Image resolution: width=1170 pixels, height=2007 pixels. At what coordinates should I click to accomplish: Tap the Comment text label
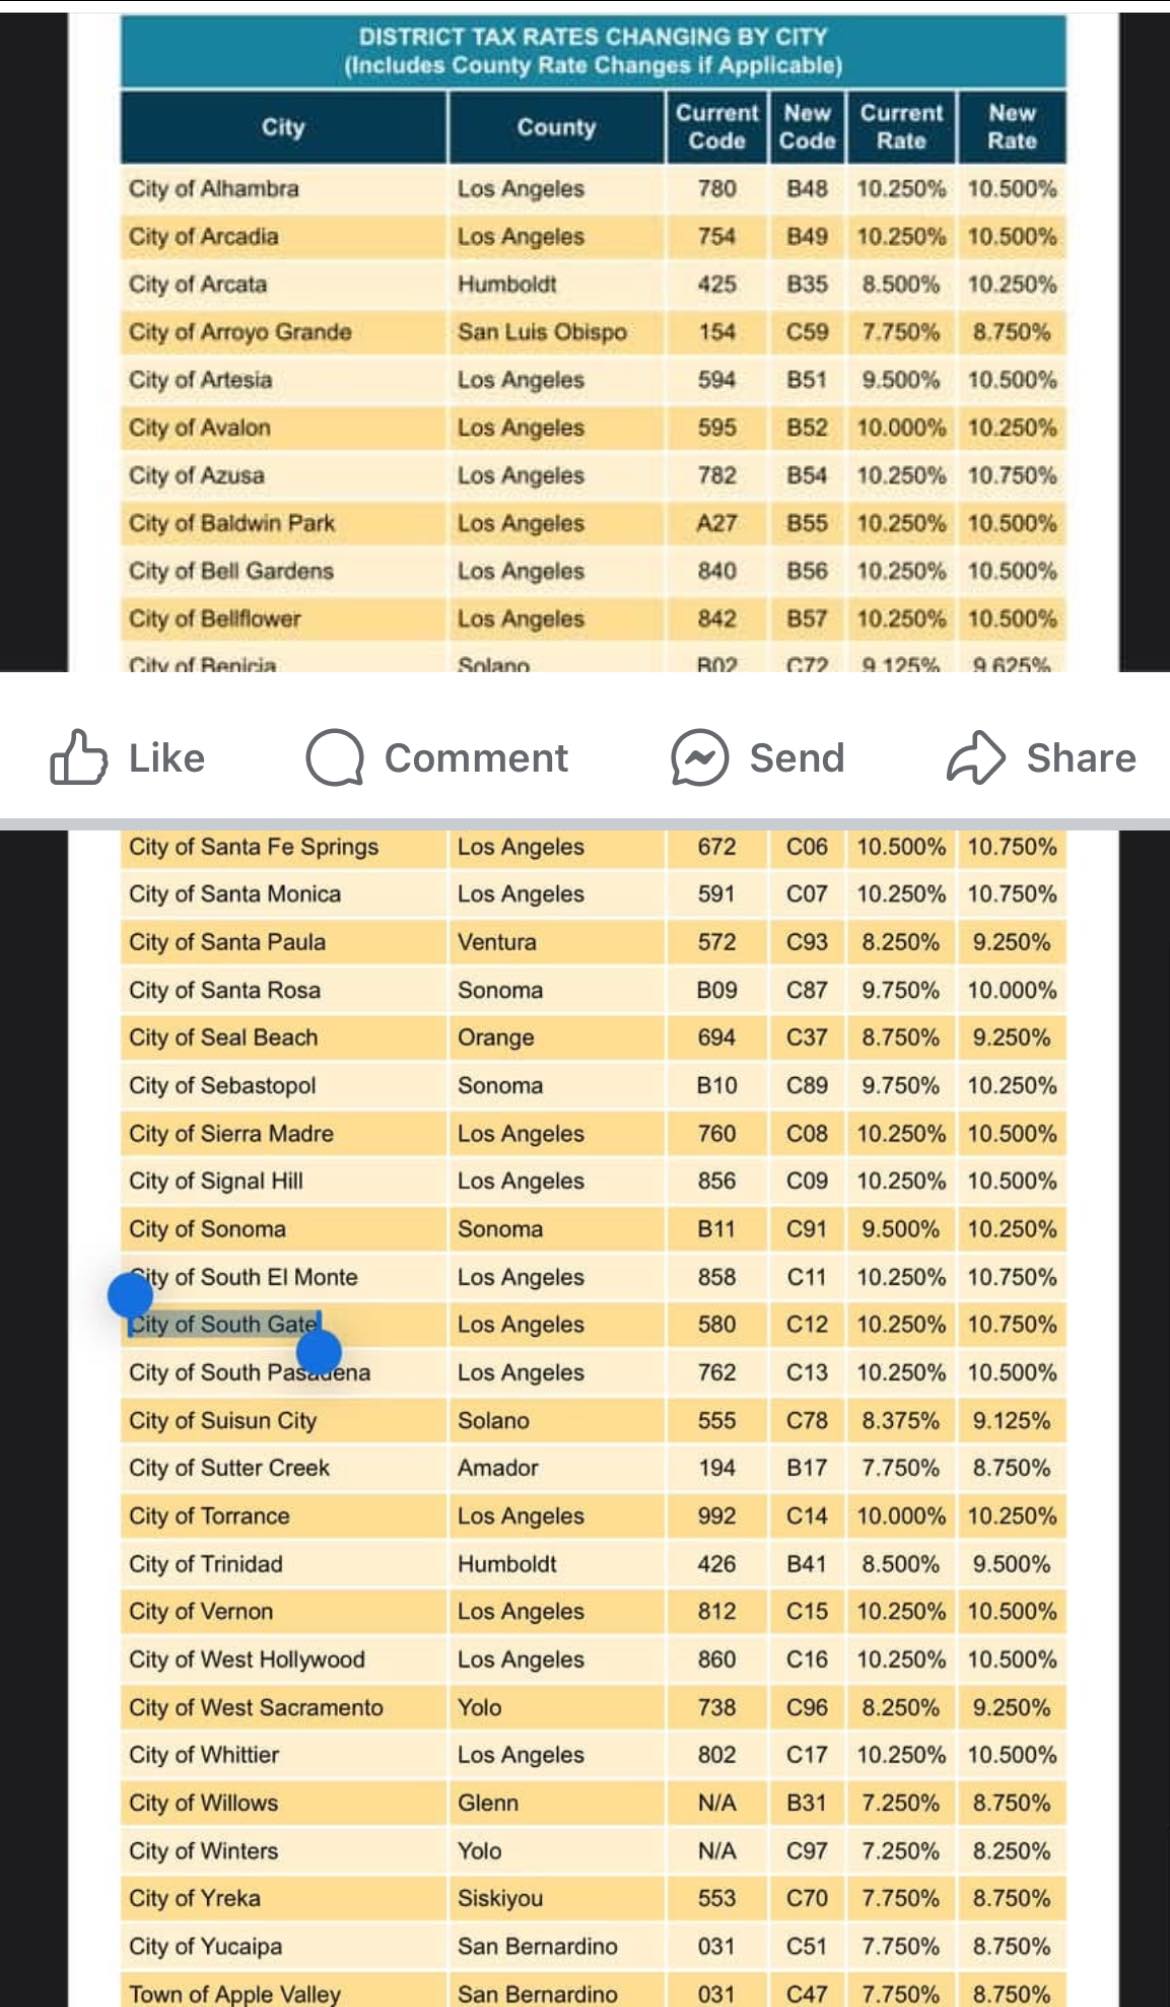pos(476,758)
